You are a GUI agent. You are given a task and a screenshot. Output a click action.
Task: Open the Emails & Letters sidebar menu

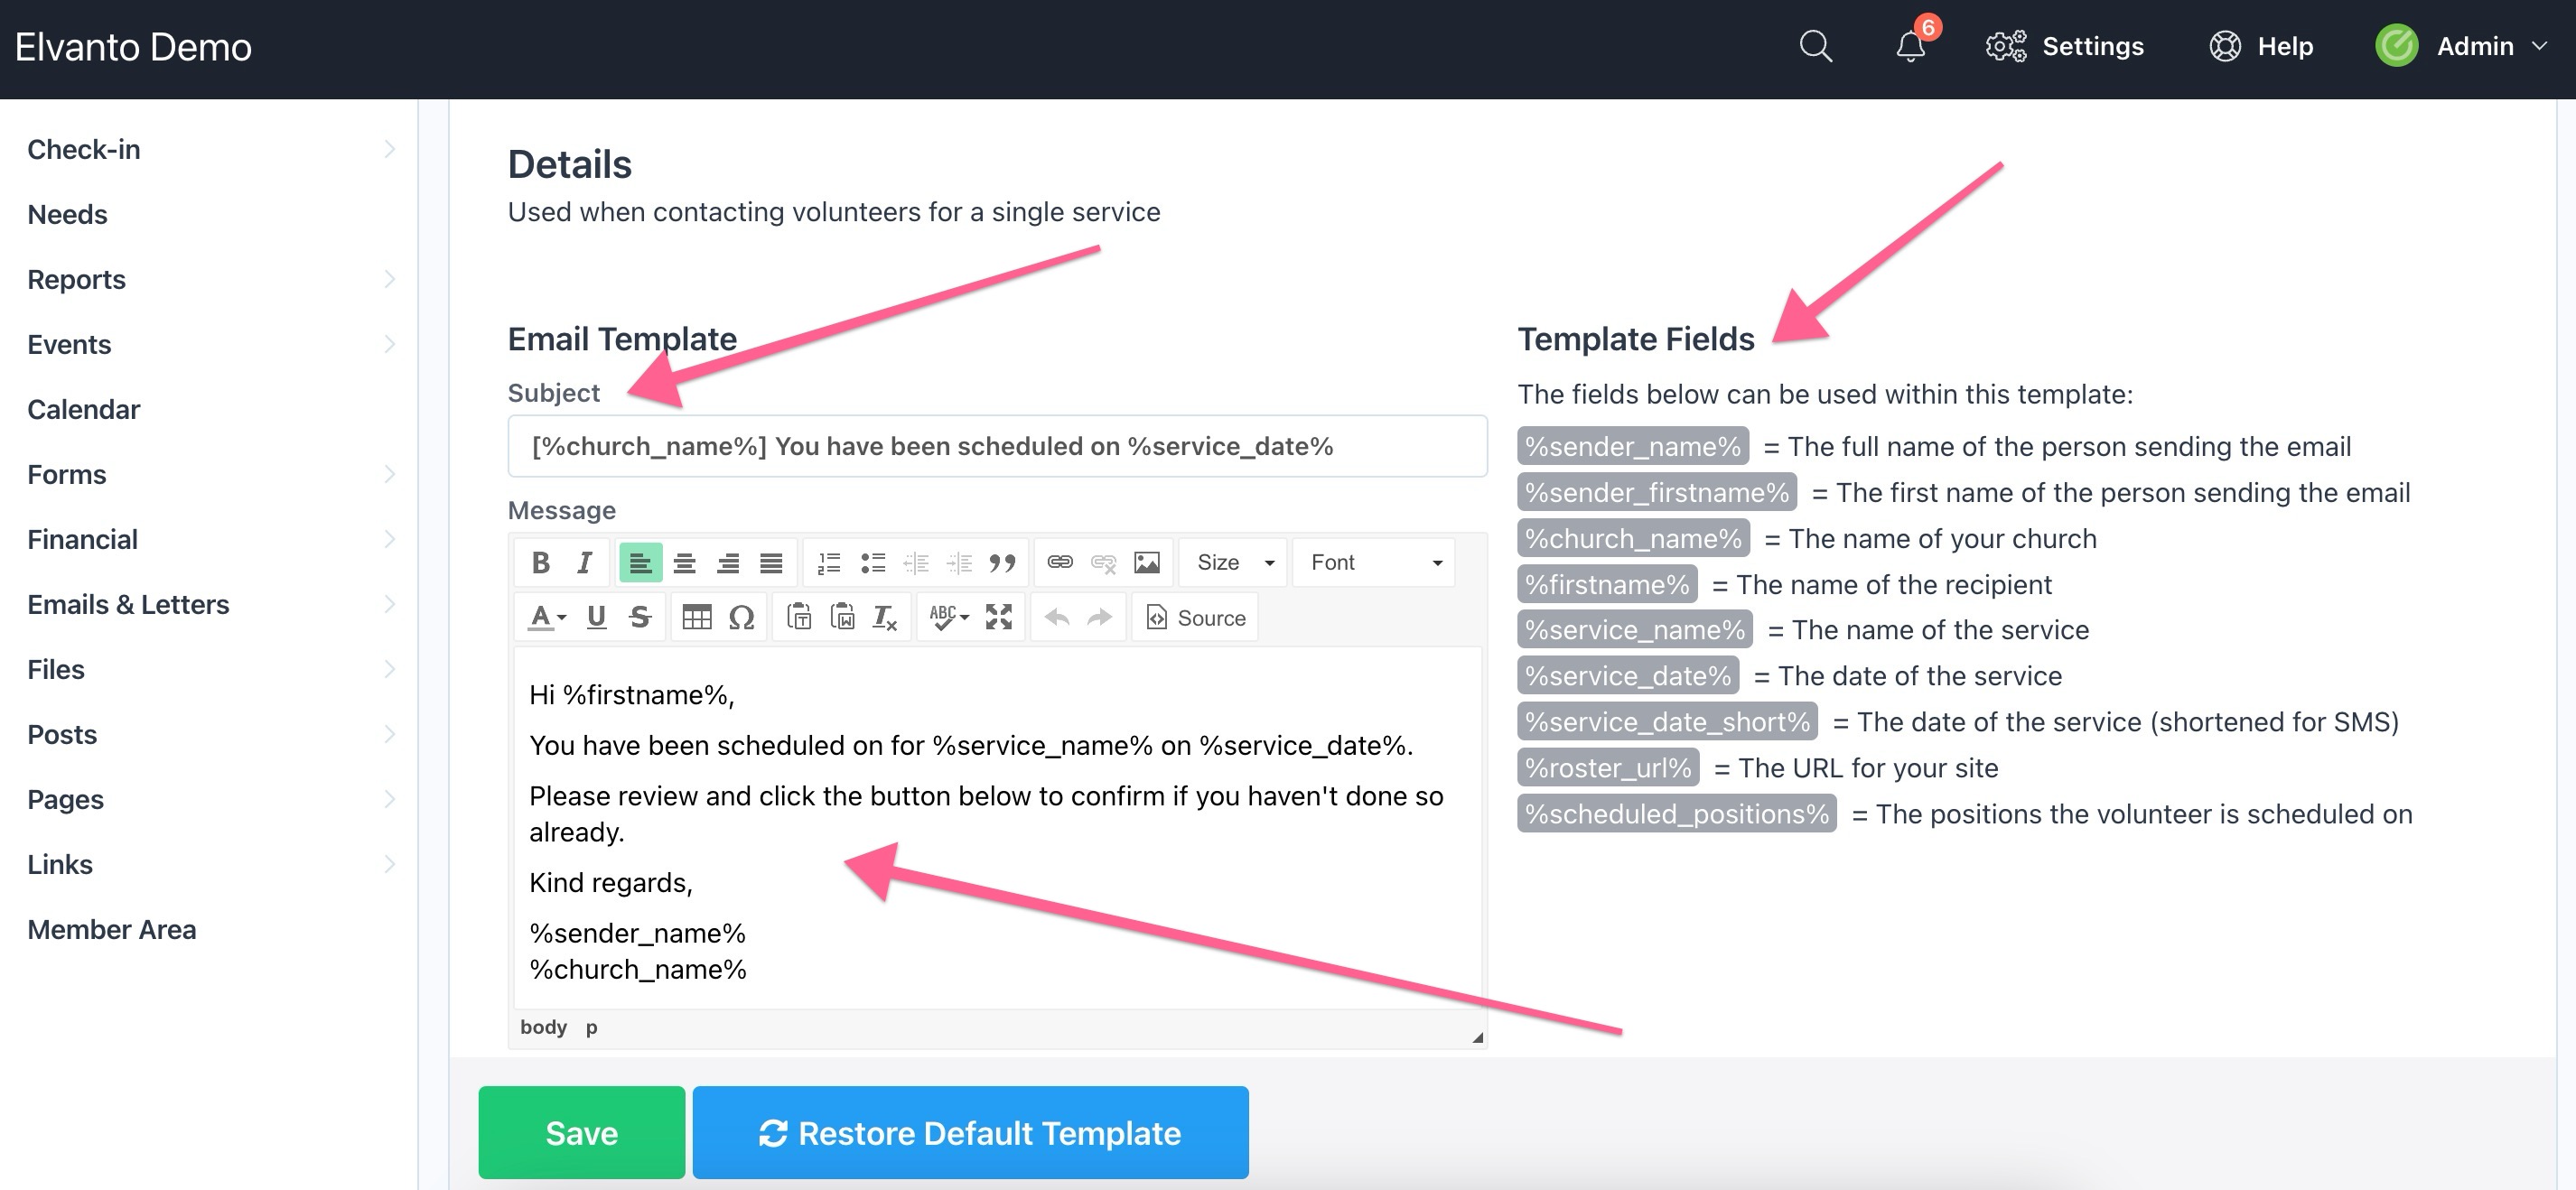(128, 604)
